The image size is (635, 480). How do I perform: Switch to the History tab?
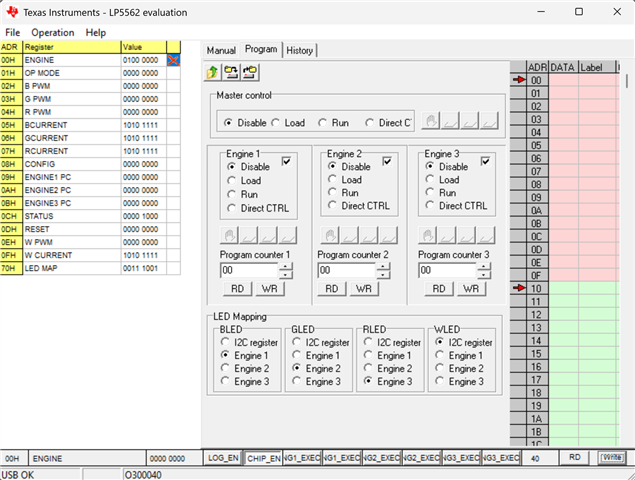click(x=300, y=51)
